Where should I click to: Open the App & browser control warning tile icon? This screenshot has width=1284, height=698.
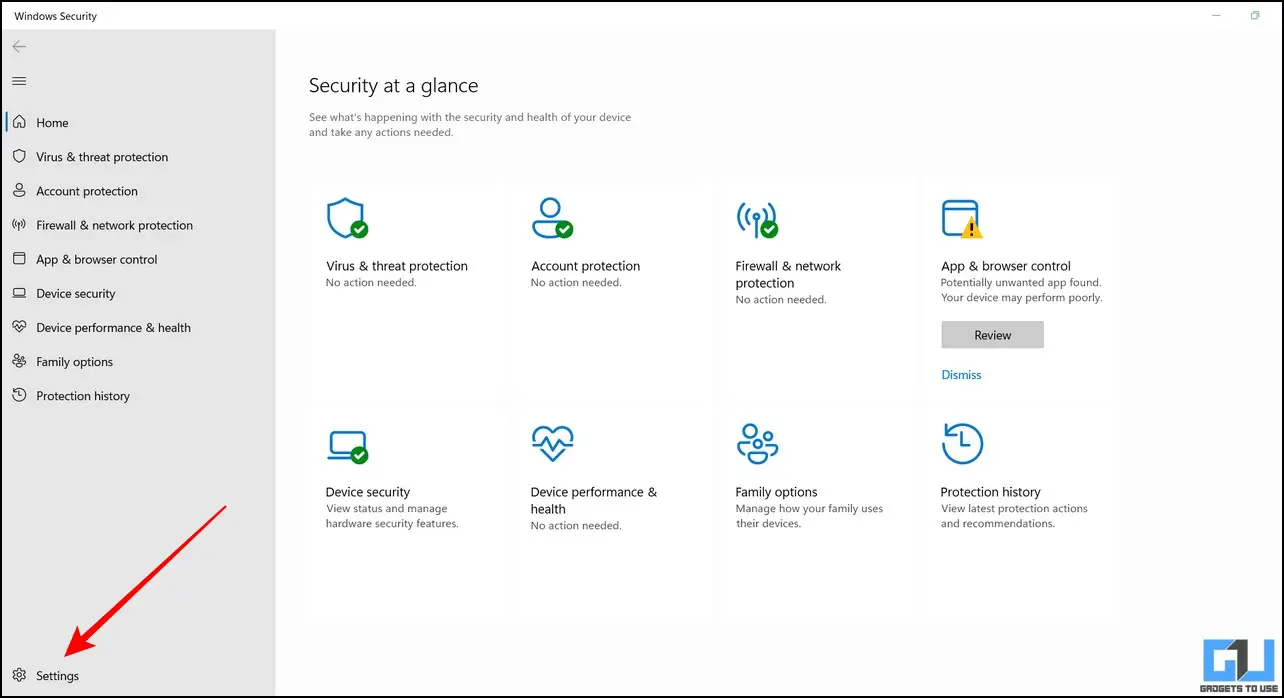tap(962, 218)
